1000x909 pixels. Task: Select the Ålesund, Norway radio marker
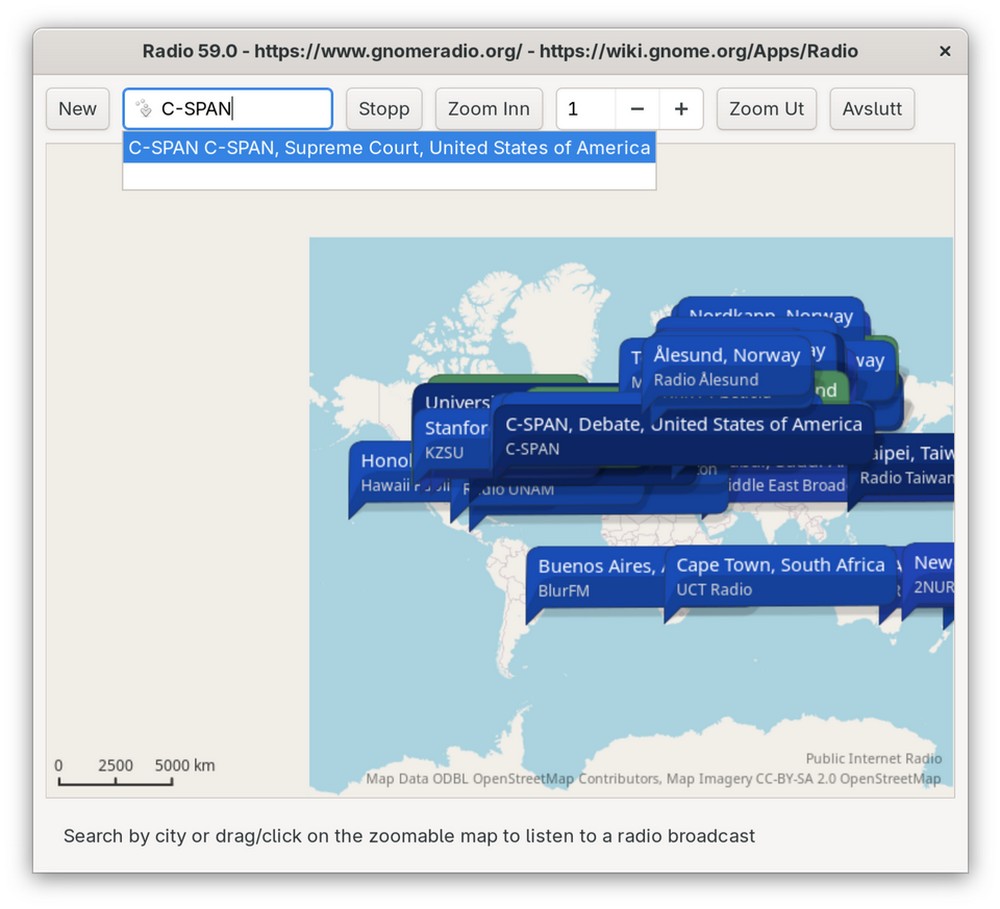[x=726, y=366]
